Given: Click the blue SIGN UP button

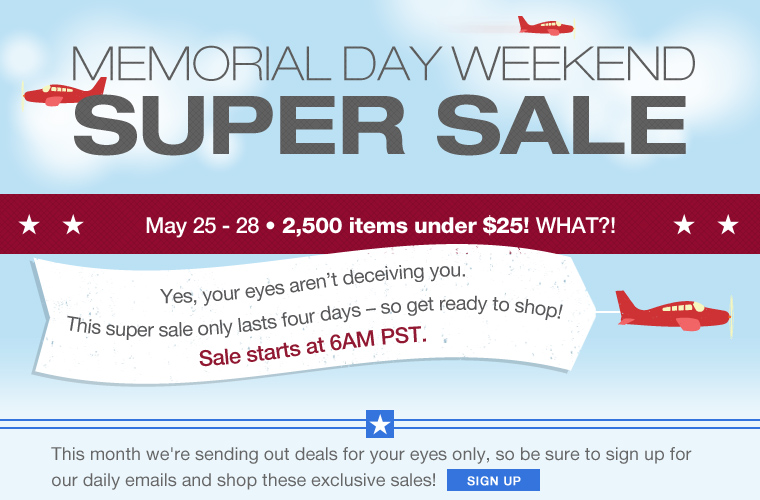Looking at the screenshot, I should (493, 480).
